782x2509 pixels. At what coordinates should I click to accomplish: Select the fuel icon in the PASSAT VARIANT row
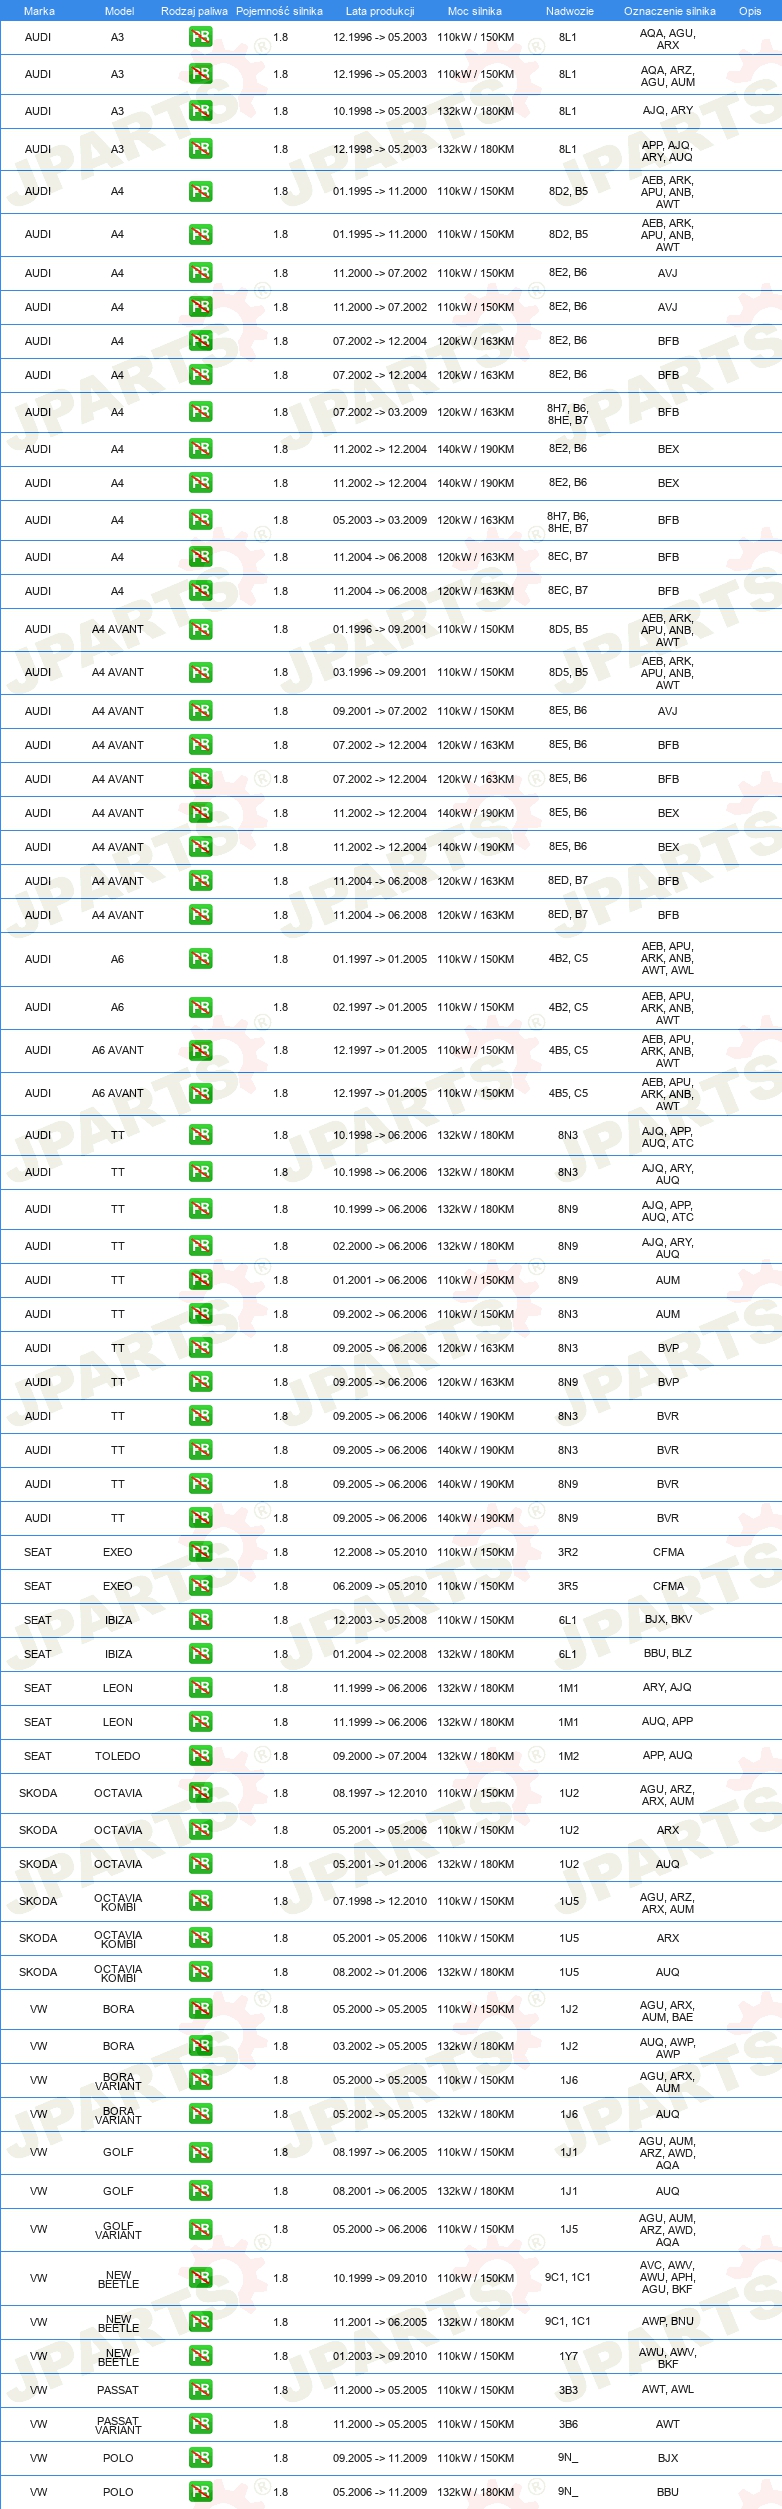(x=201, y=2425)
